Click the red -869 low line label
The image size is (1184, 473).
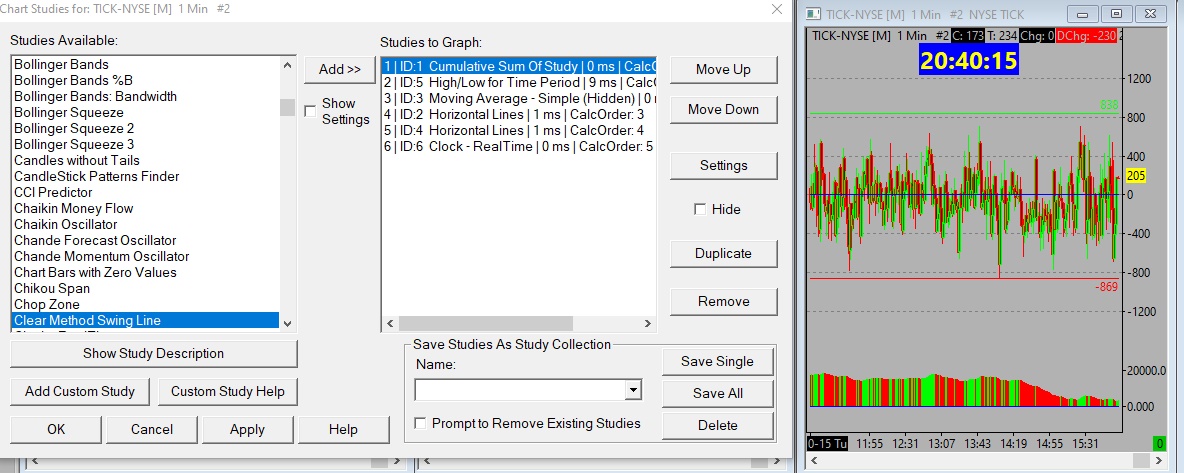pyautogui.click(x=1106, y=287)
